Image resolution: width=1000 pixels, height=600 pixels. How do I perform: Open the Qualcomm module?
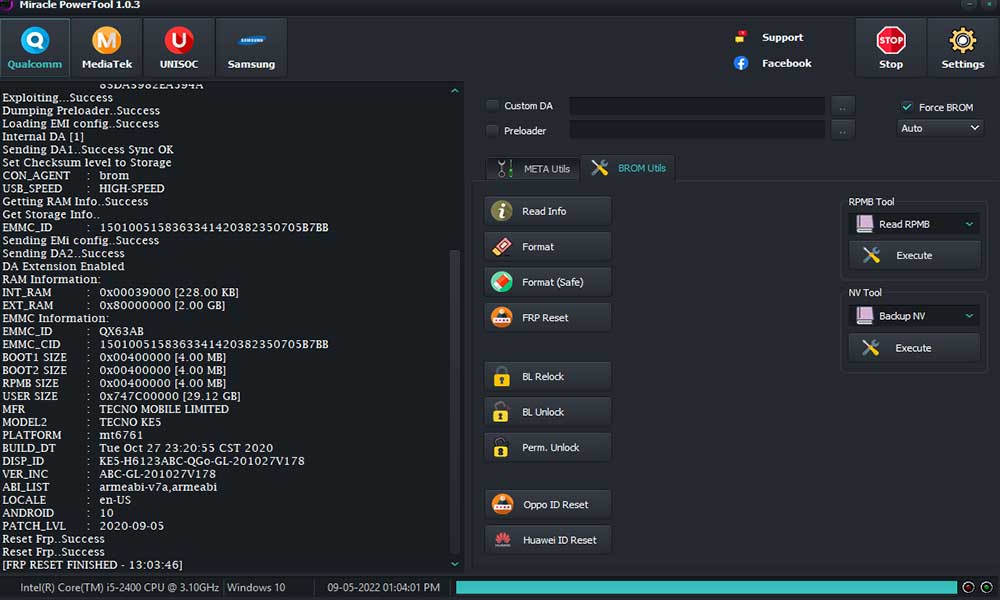[x=35, y=48]
